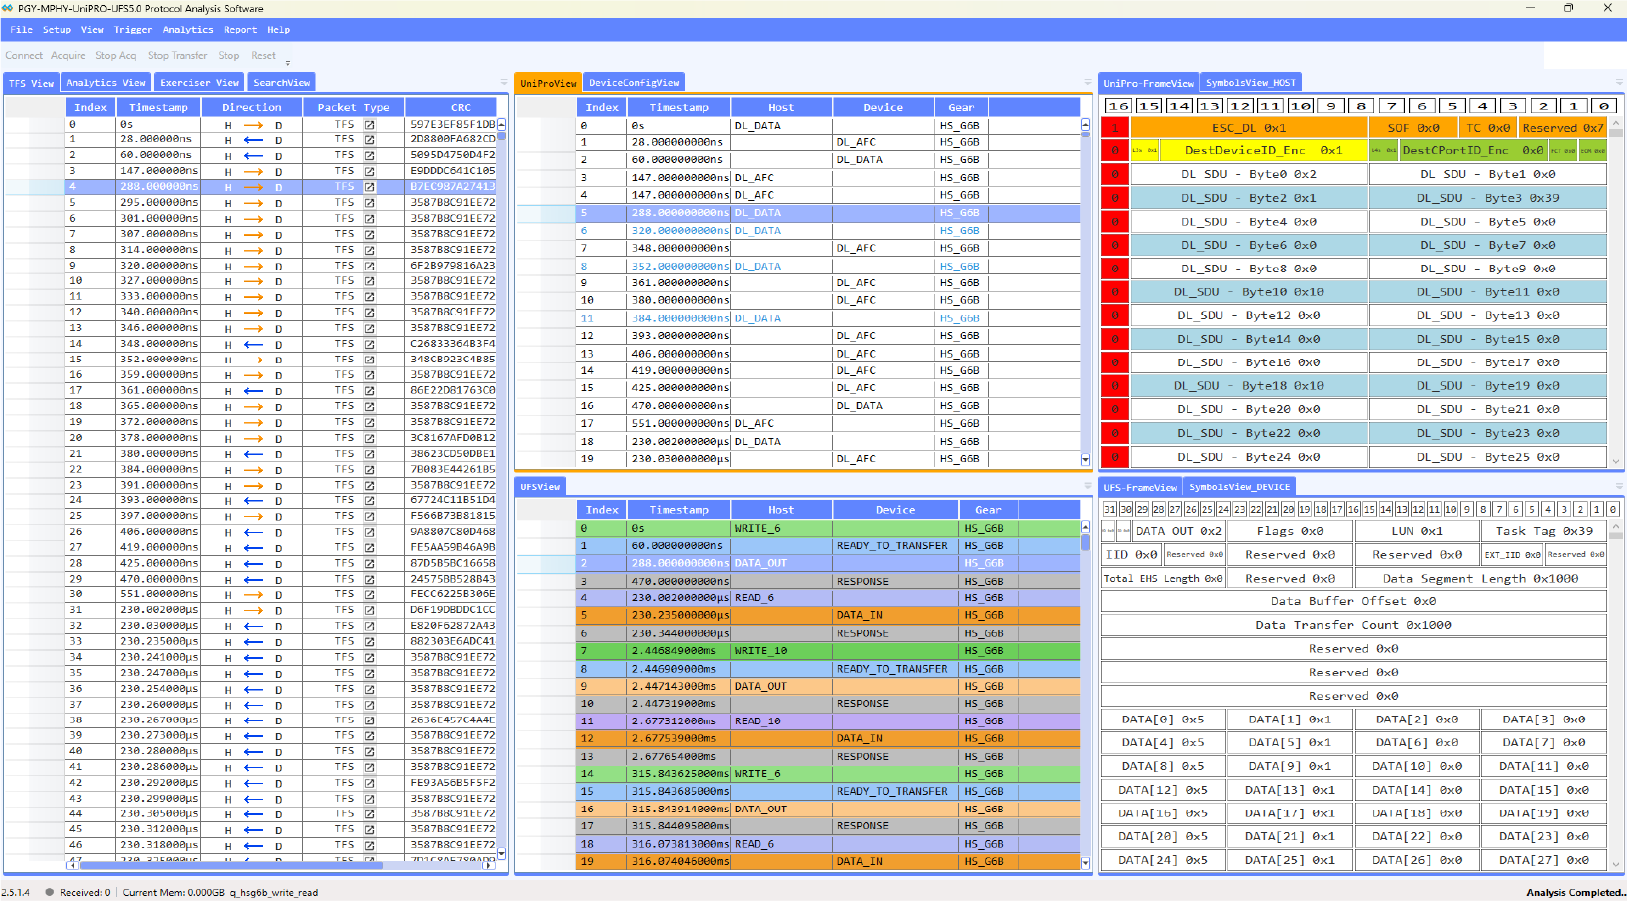The image size is (1628, 901).
Task: Open the DeviceConfigView tab
Action: click(x=633, y=82)
